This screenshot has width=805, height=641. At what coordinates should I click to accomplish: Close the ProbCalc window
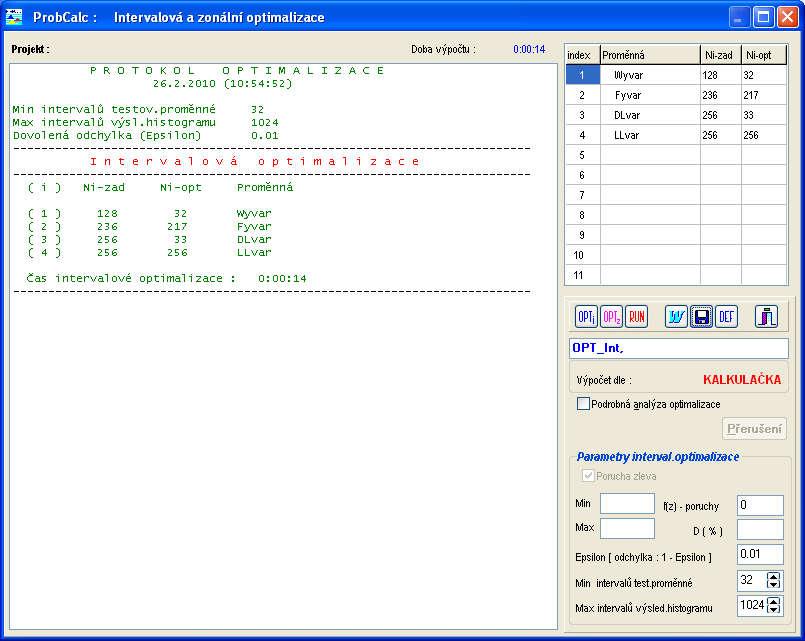(x=788, y=17)
